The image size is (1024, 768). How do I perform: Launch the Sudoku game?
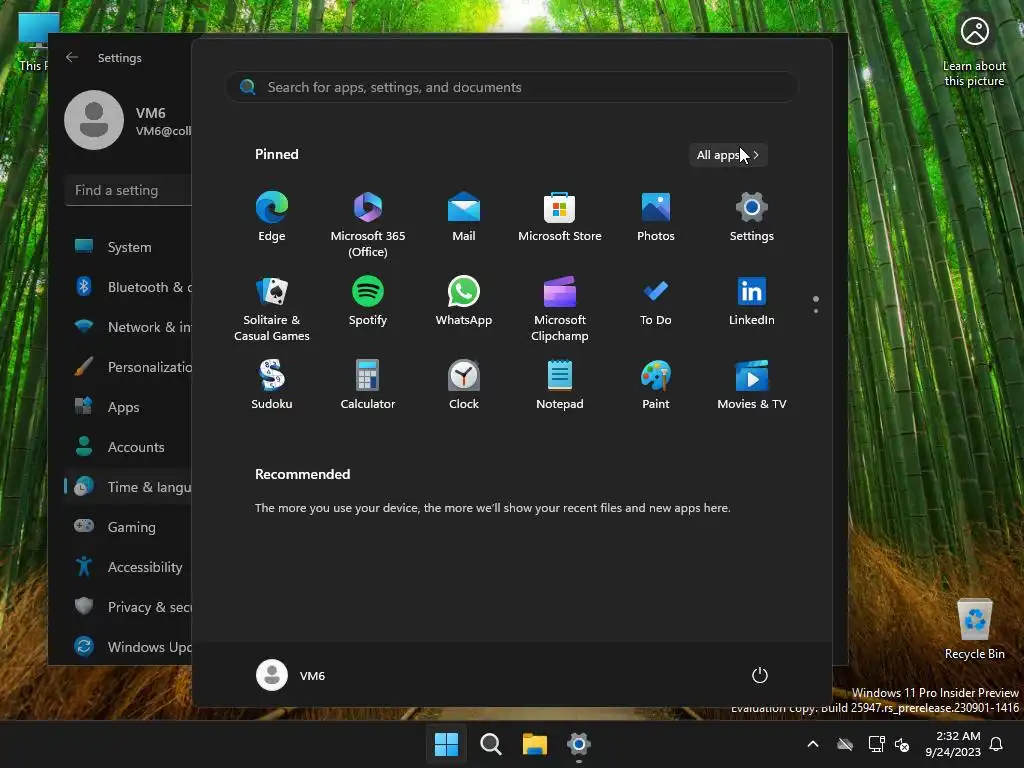pyautogui.click(x=272, y=385)
